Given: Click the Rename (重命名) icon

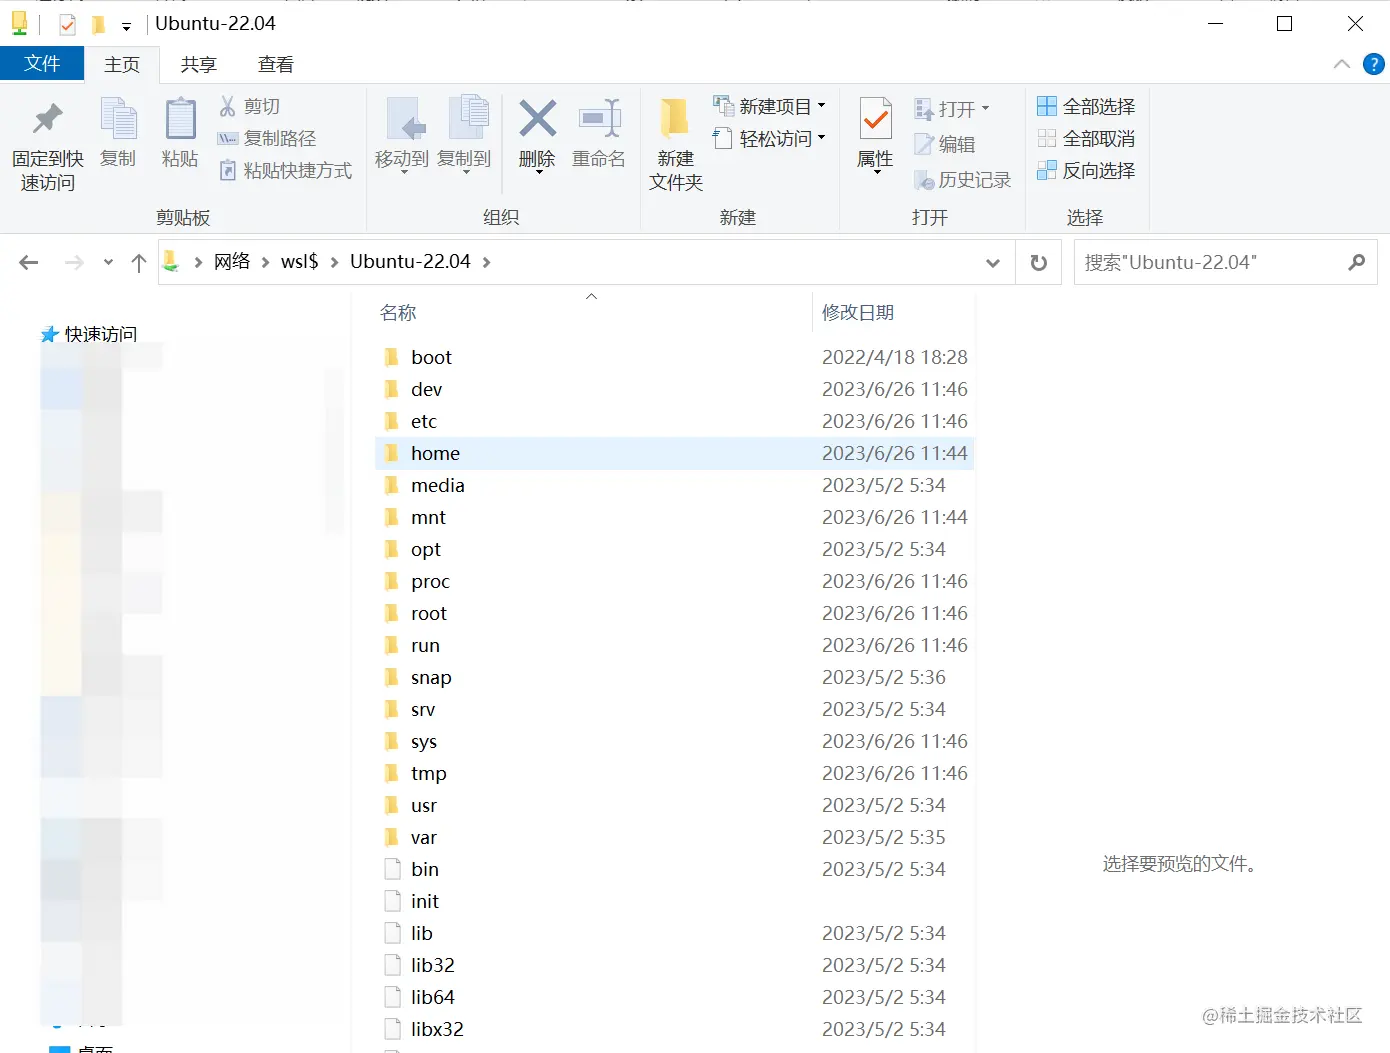Looking at the screenshot, I should click(x=600, y=119).
